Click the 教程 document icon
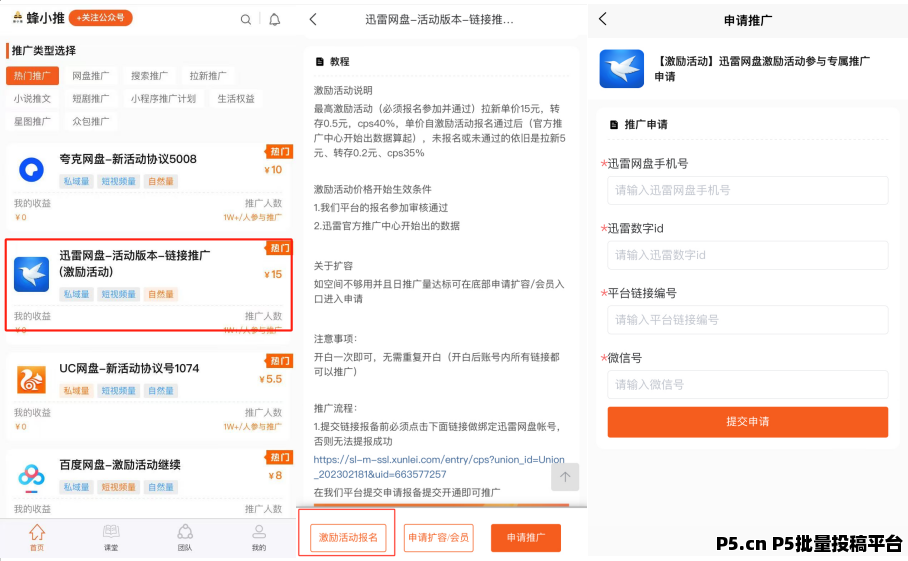This screenshot has width=908, height=561. click(319, 61)
